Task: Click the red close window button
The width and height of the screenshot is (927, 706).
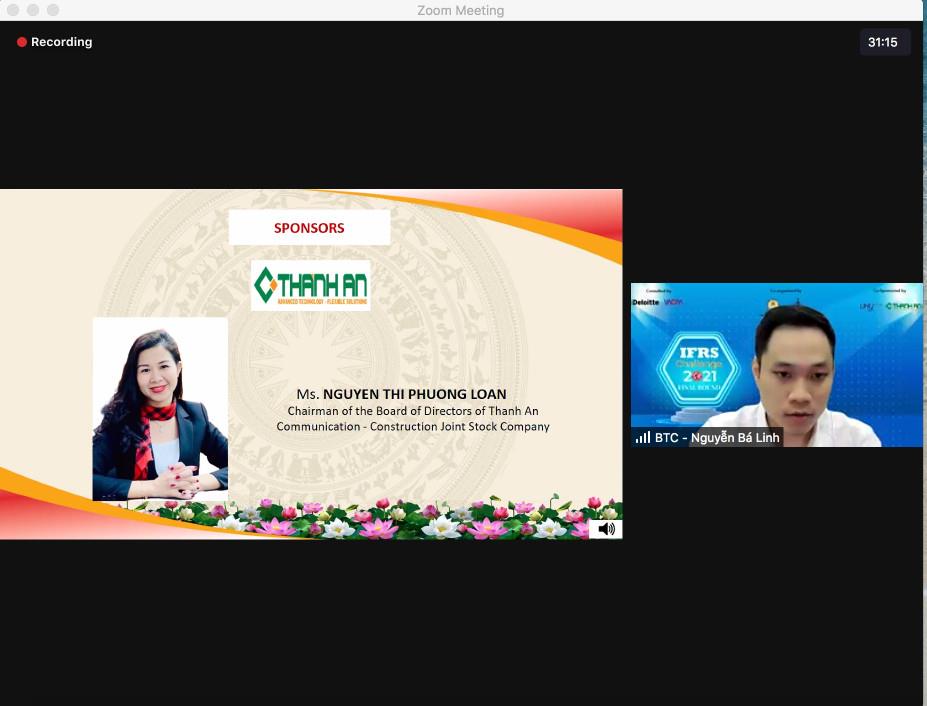Action: click(x=13, y=9)
